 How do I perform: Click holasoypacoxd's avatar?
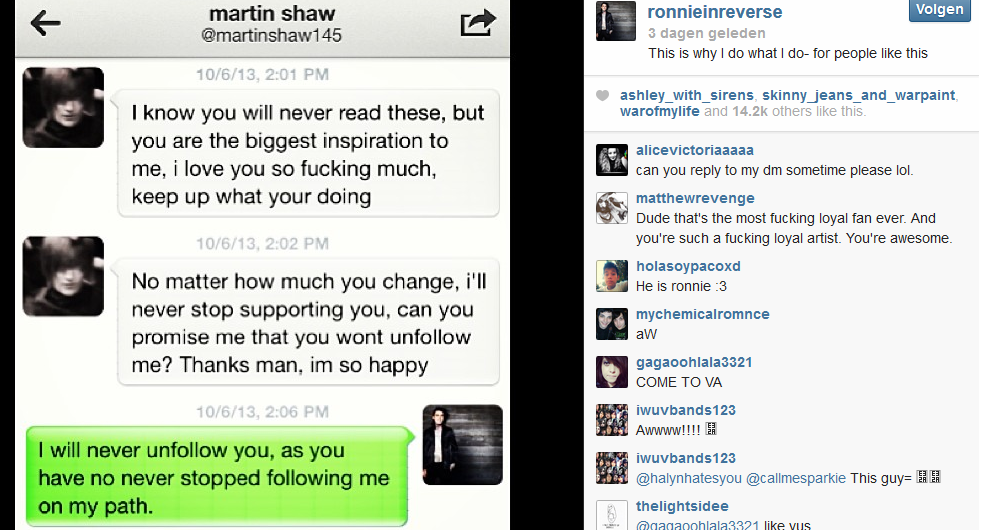click(611, 276)
